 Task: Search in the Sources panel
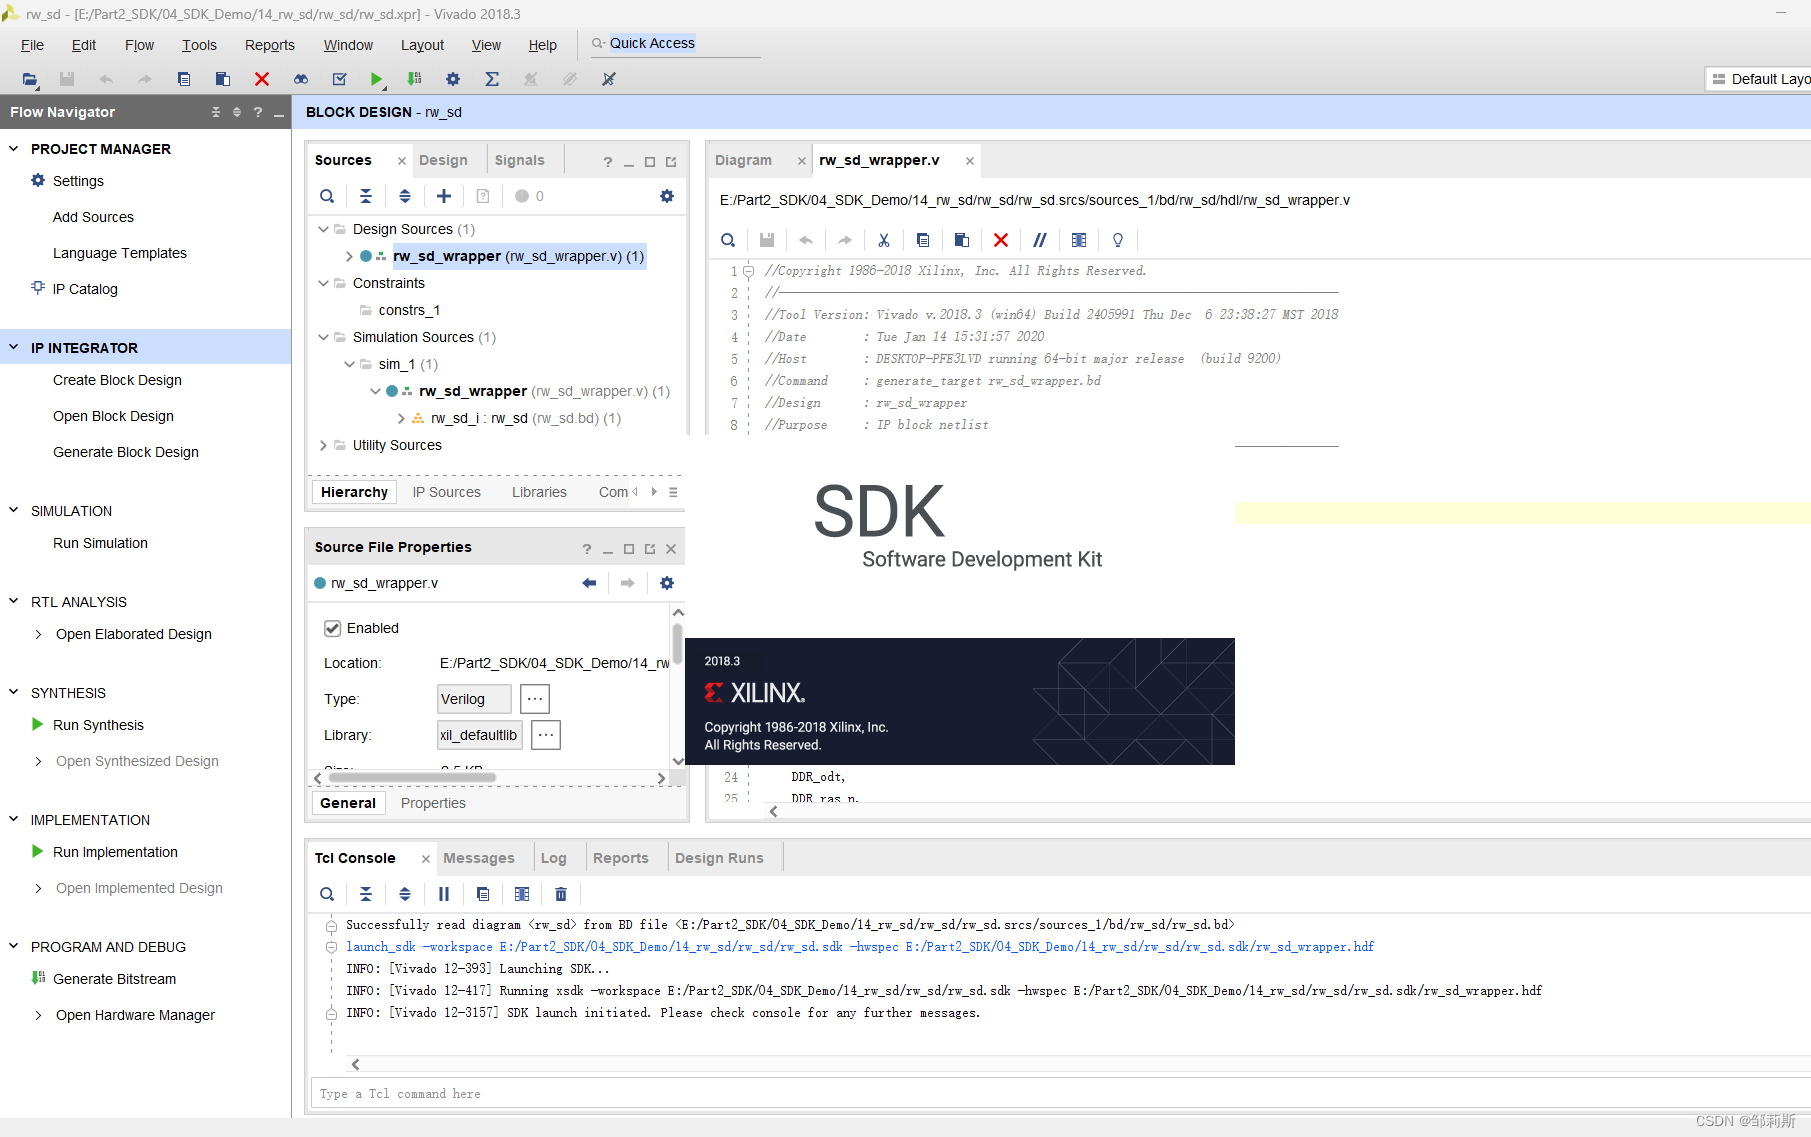[327, 196]
